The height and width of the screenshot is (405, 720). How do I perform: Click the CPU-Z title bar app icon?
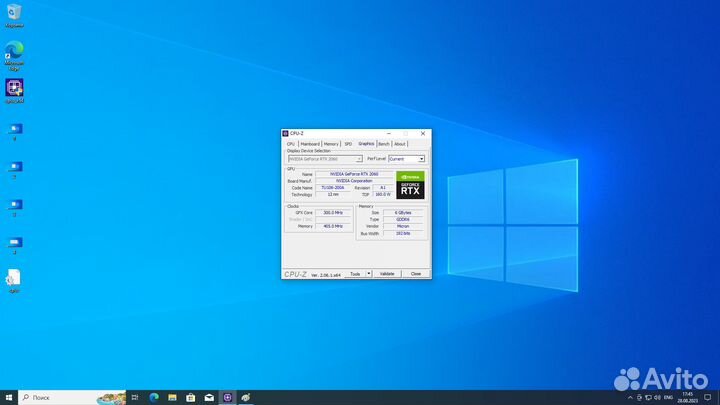pos(285,133)
